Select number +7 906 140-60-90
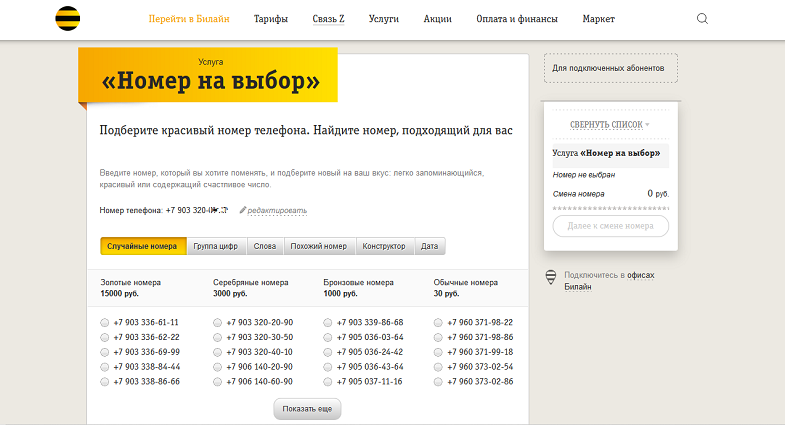This screenshot has width=785, height=425. coord(217,382)
